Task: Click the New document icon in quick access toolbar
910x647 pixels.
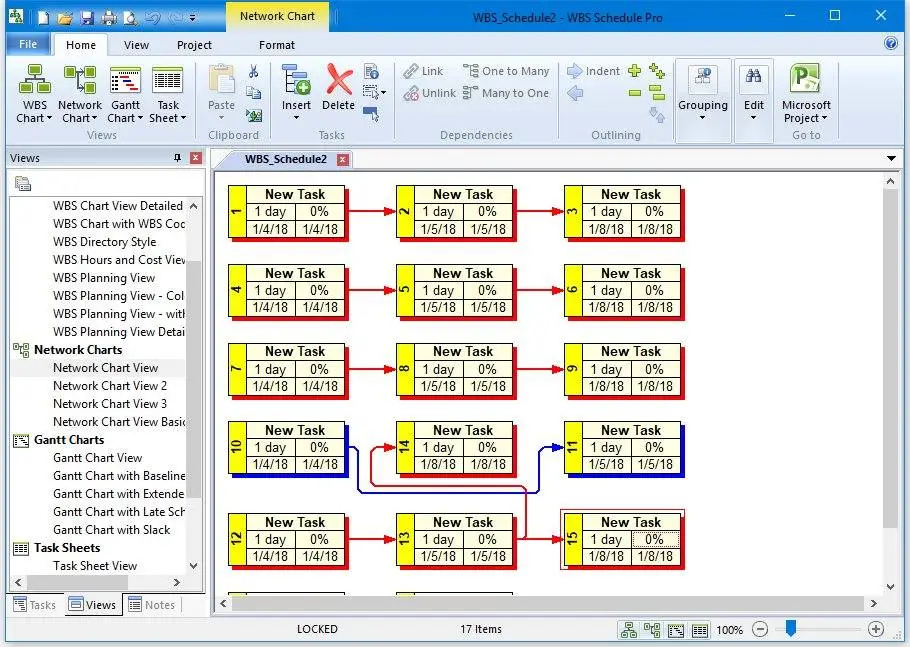Action: point(44,17)
